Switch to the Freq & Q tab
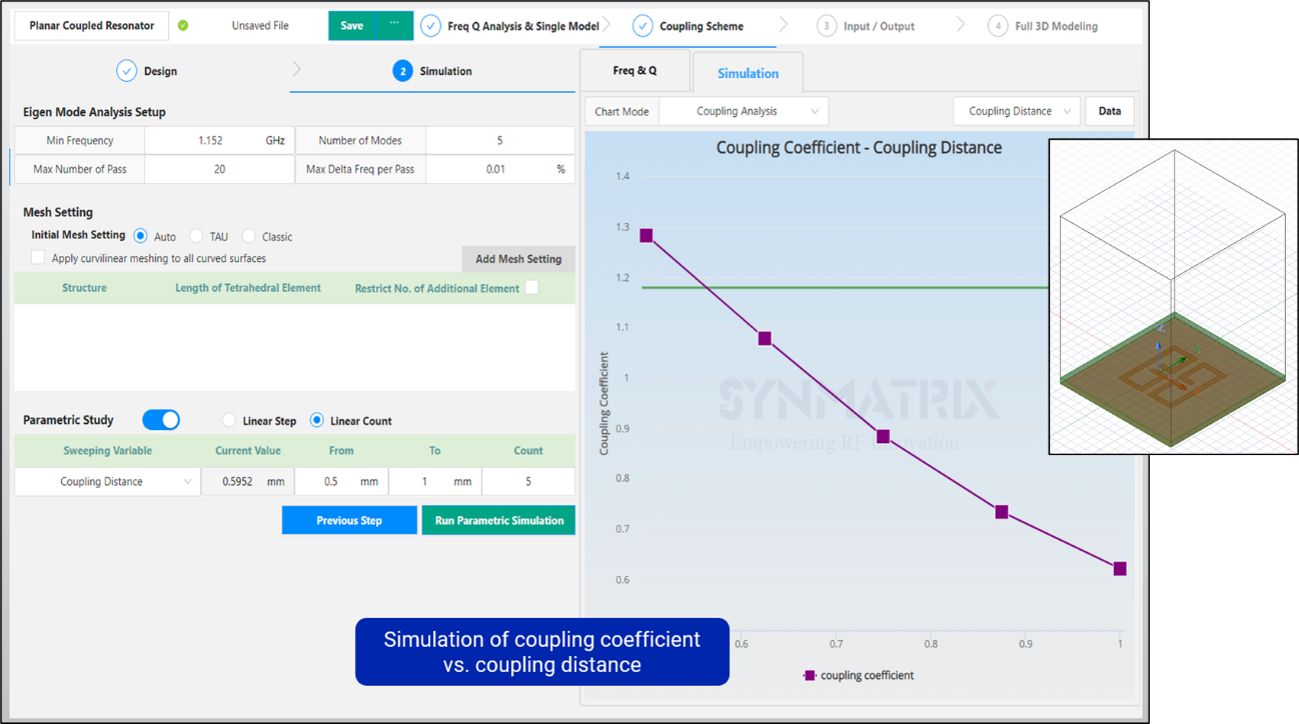The width and height of the screenshot is (1299, 724). click(x=634, y=71)
